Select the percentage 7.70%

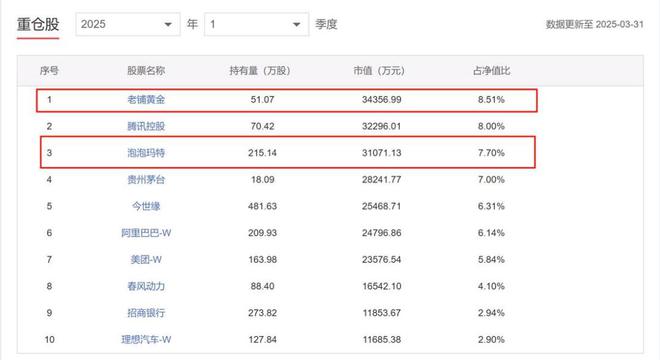(491, 153)
